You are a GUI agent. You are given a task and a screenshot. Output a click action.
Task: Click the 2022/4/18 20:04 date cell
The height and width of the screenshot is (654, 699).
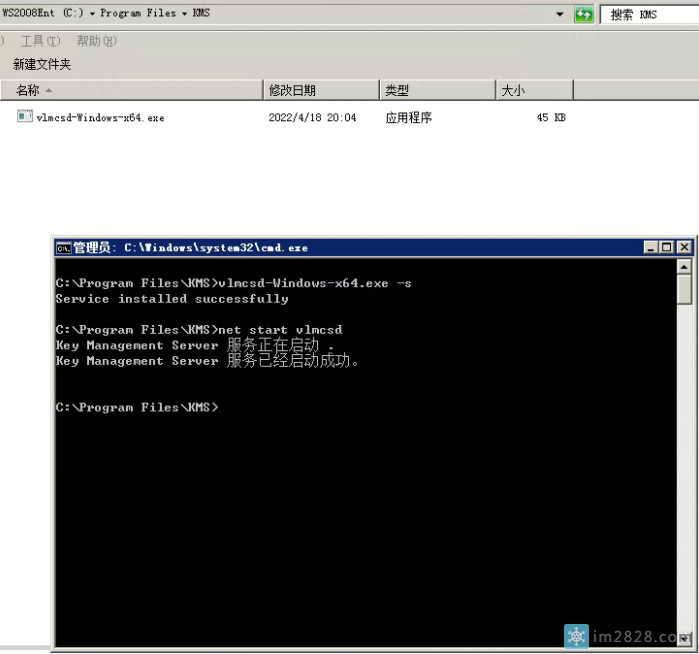312,118
